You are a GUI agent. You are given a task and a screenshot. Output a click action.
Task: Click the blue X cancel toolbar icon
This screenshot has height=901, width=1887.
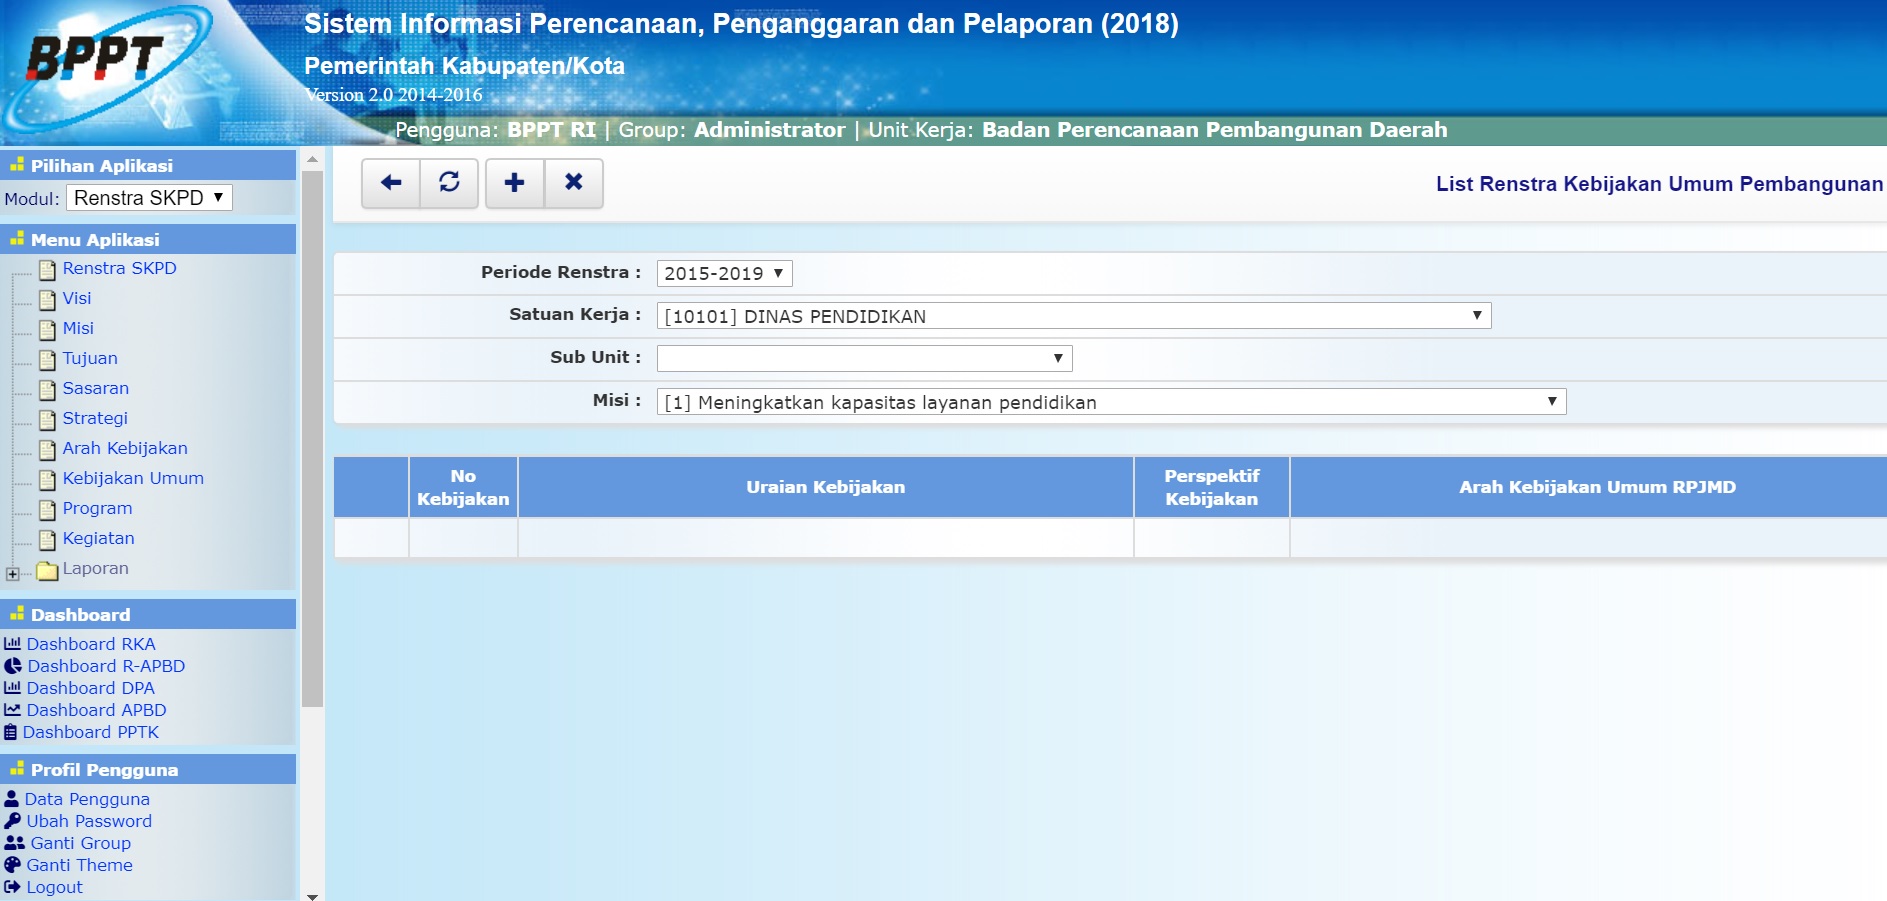click(574, 184)
